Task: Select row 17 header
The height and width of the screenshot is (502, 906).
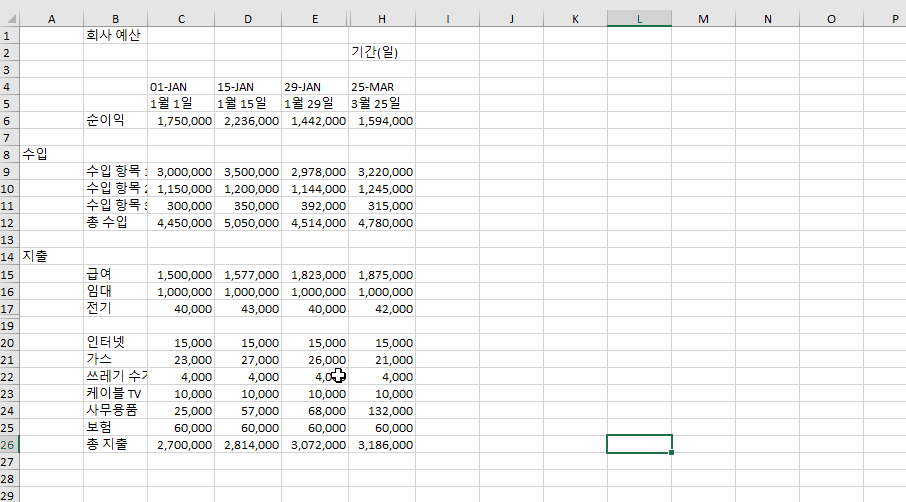Action: [x=7, y=308]
